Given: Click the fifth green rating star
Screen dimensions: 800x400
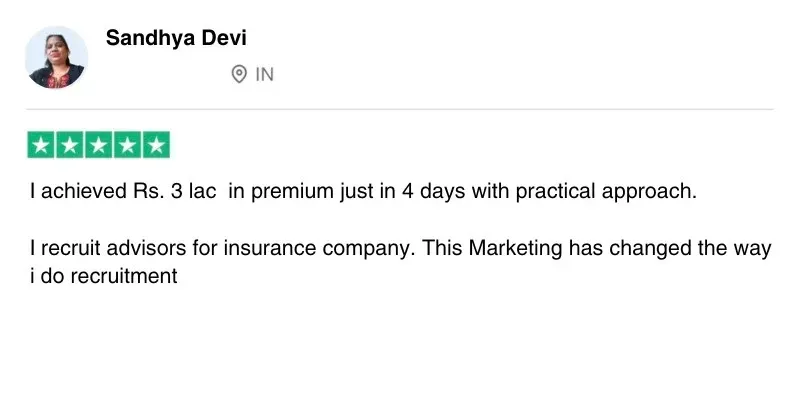Looking at the screenshot, I should click(156, 145).
